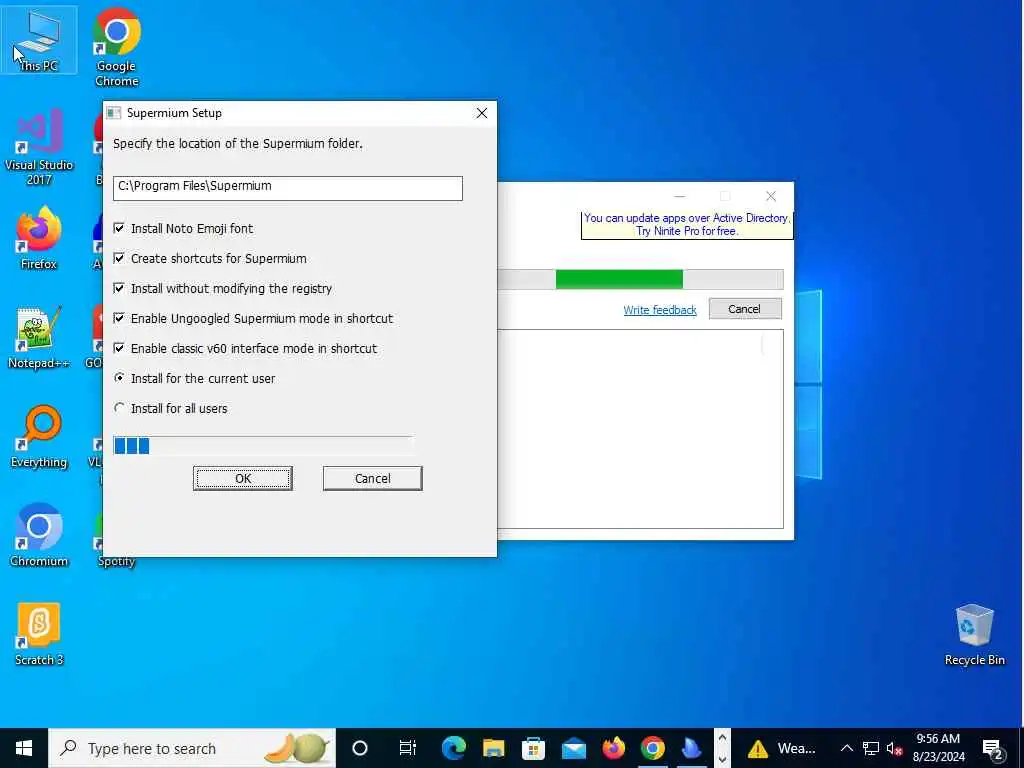The image size is (1024, 768).
Task: Open weather warning widget in taskbar
Action: (x=781, y=748)
